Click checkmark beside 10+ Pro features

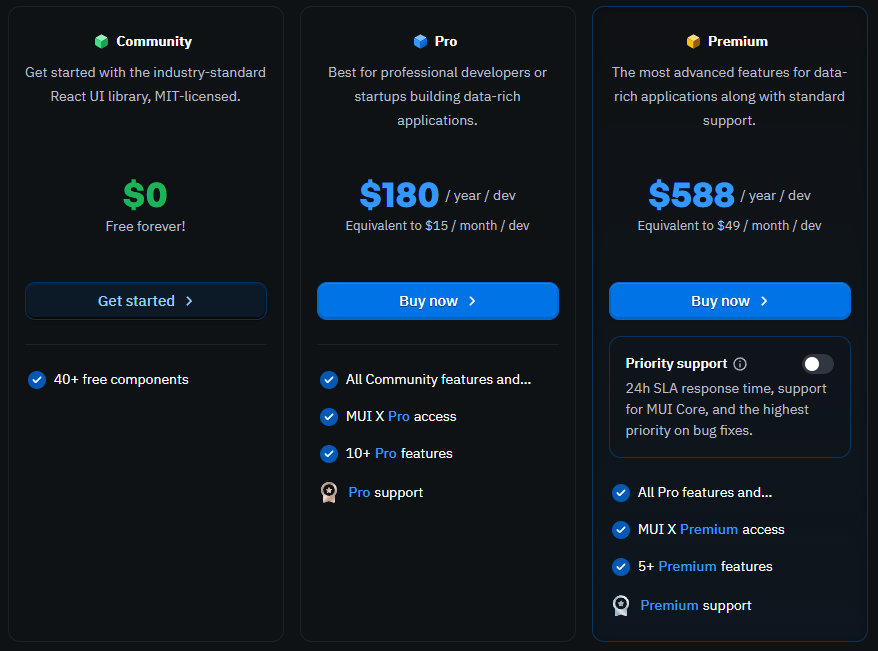coord(329,453)
